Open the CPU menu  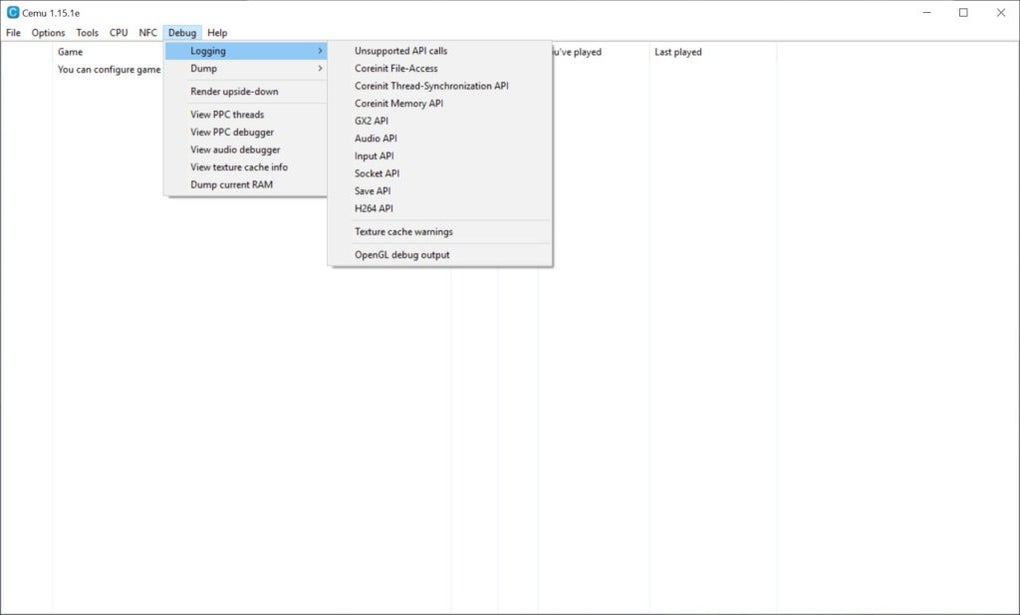click(x=118, y=33)
